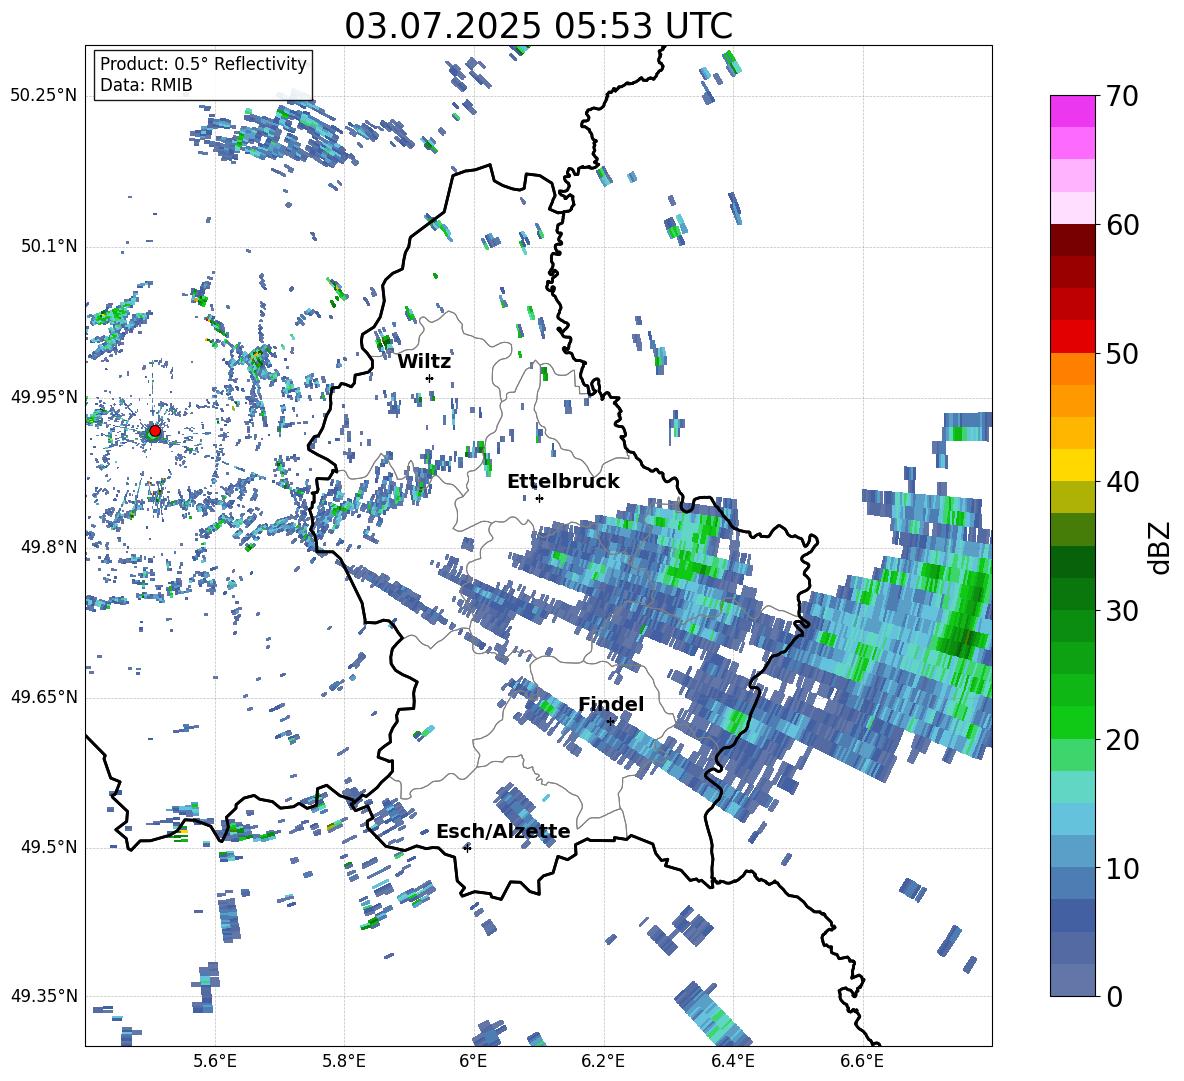This screenshot has width=1184, height=1081.
Task: Click the olive colorbar segment below 40
Action: (1073, 497)
